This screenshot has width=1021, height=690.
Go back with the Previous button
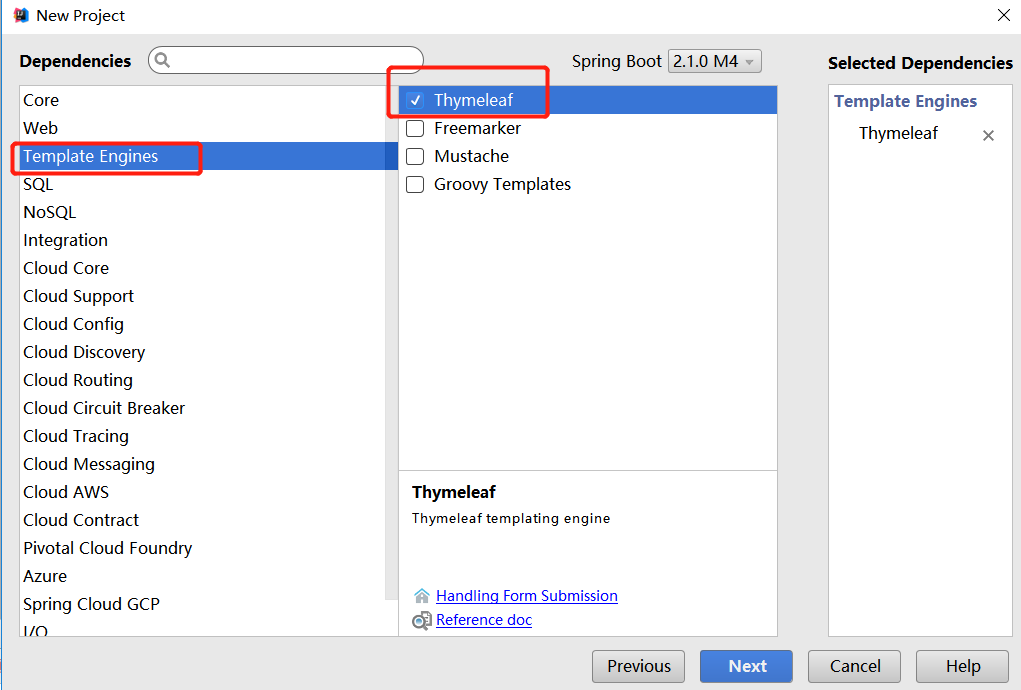click(638, 666)
